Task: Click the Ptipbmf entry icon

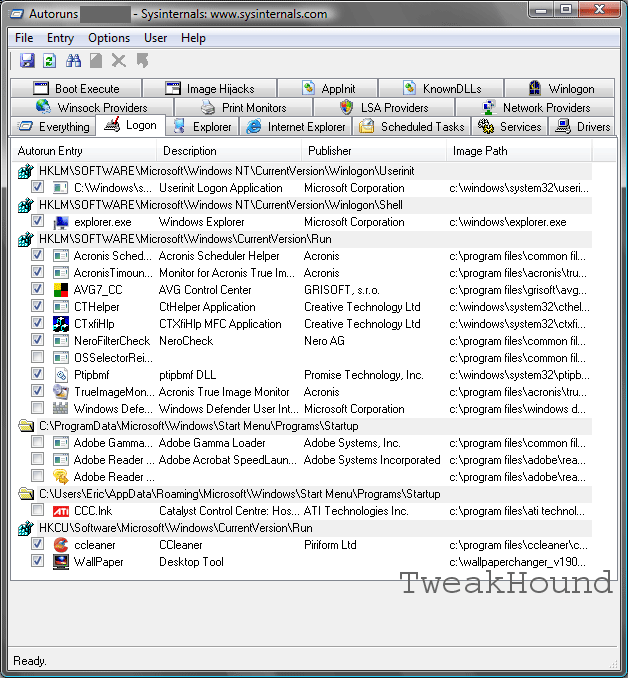Action: (x=61, y=375)
